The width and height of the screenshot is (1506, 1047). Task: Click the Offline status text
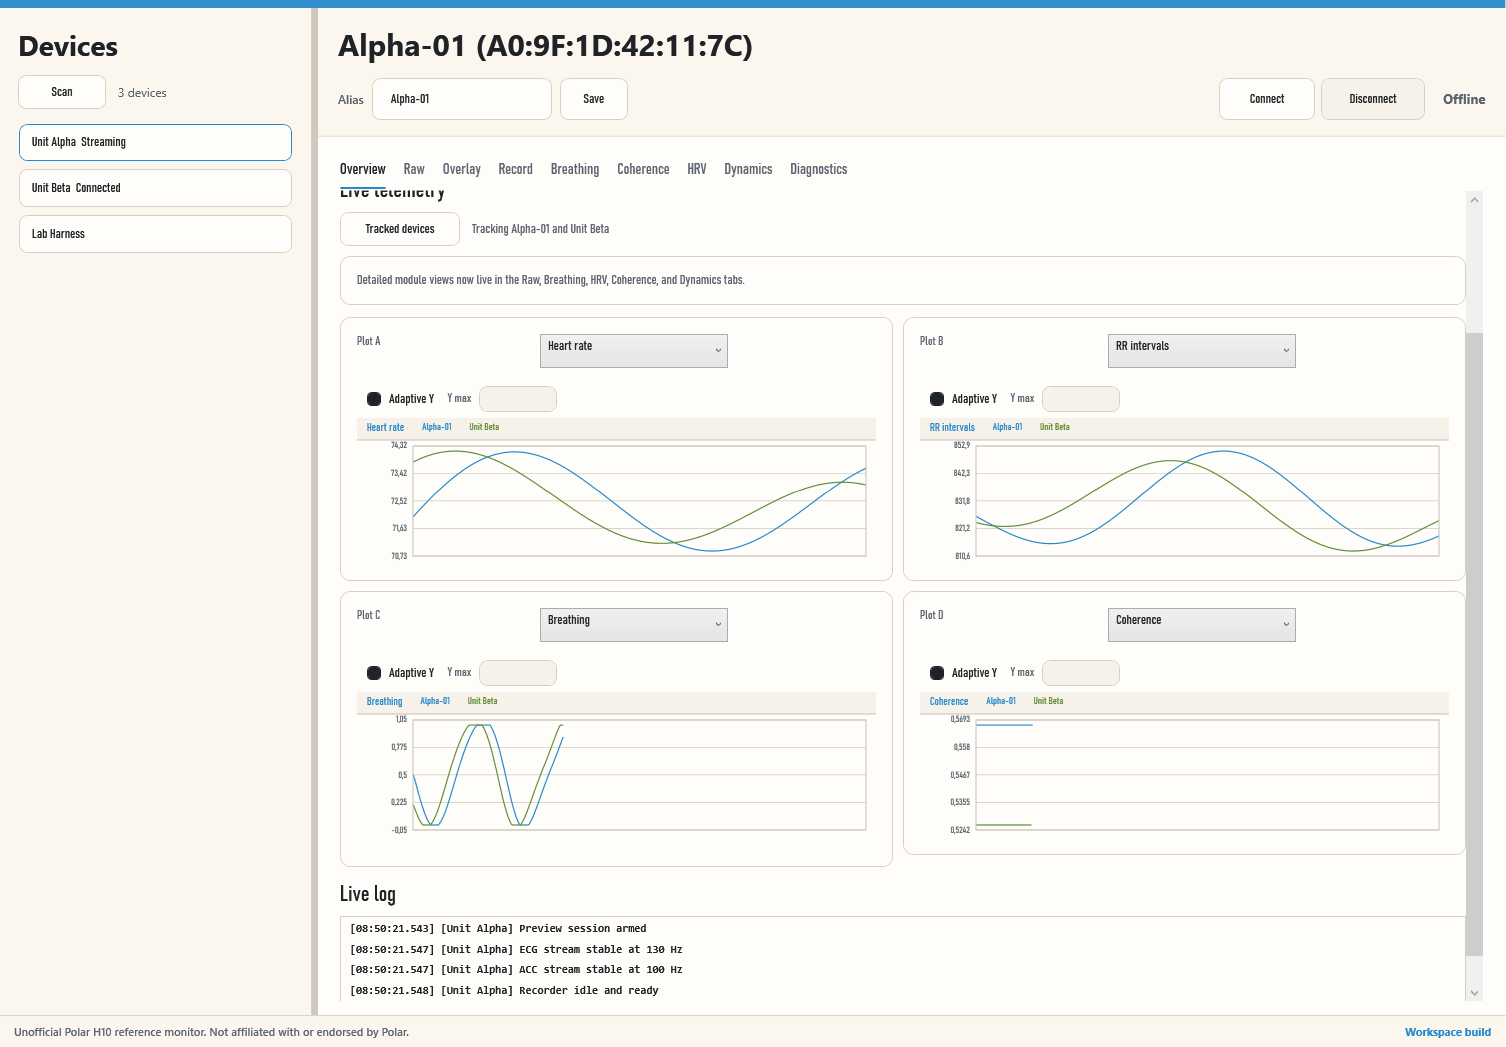(1464, 99)
